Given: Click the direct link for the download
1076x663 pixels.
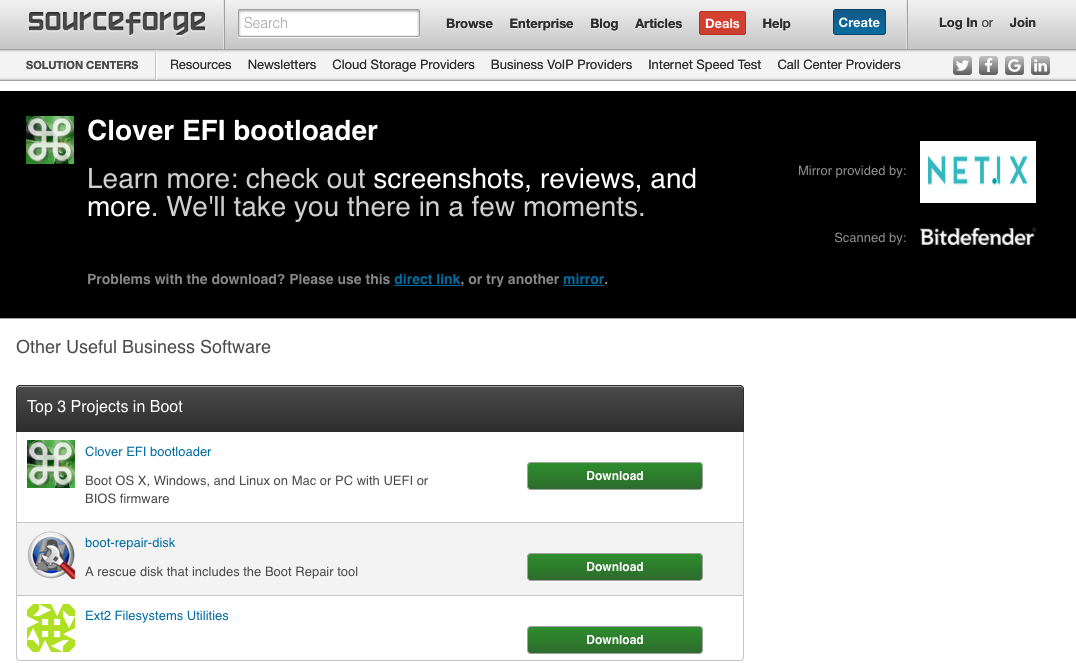Looking at the screenshot, I should pos(427,279).
